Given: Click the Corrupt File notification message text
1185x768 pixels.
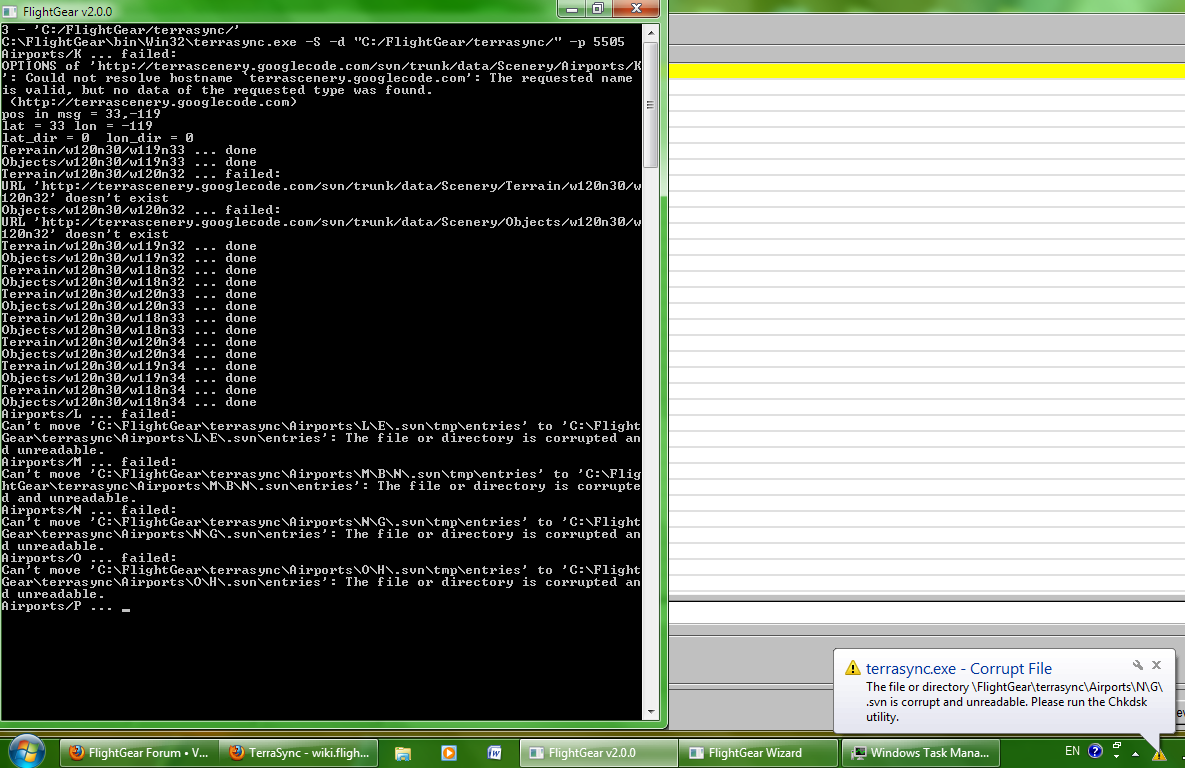Looking at the screenshot, I should 1014,701.
